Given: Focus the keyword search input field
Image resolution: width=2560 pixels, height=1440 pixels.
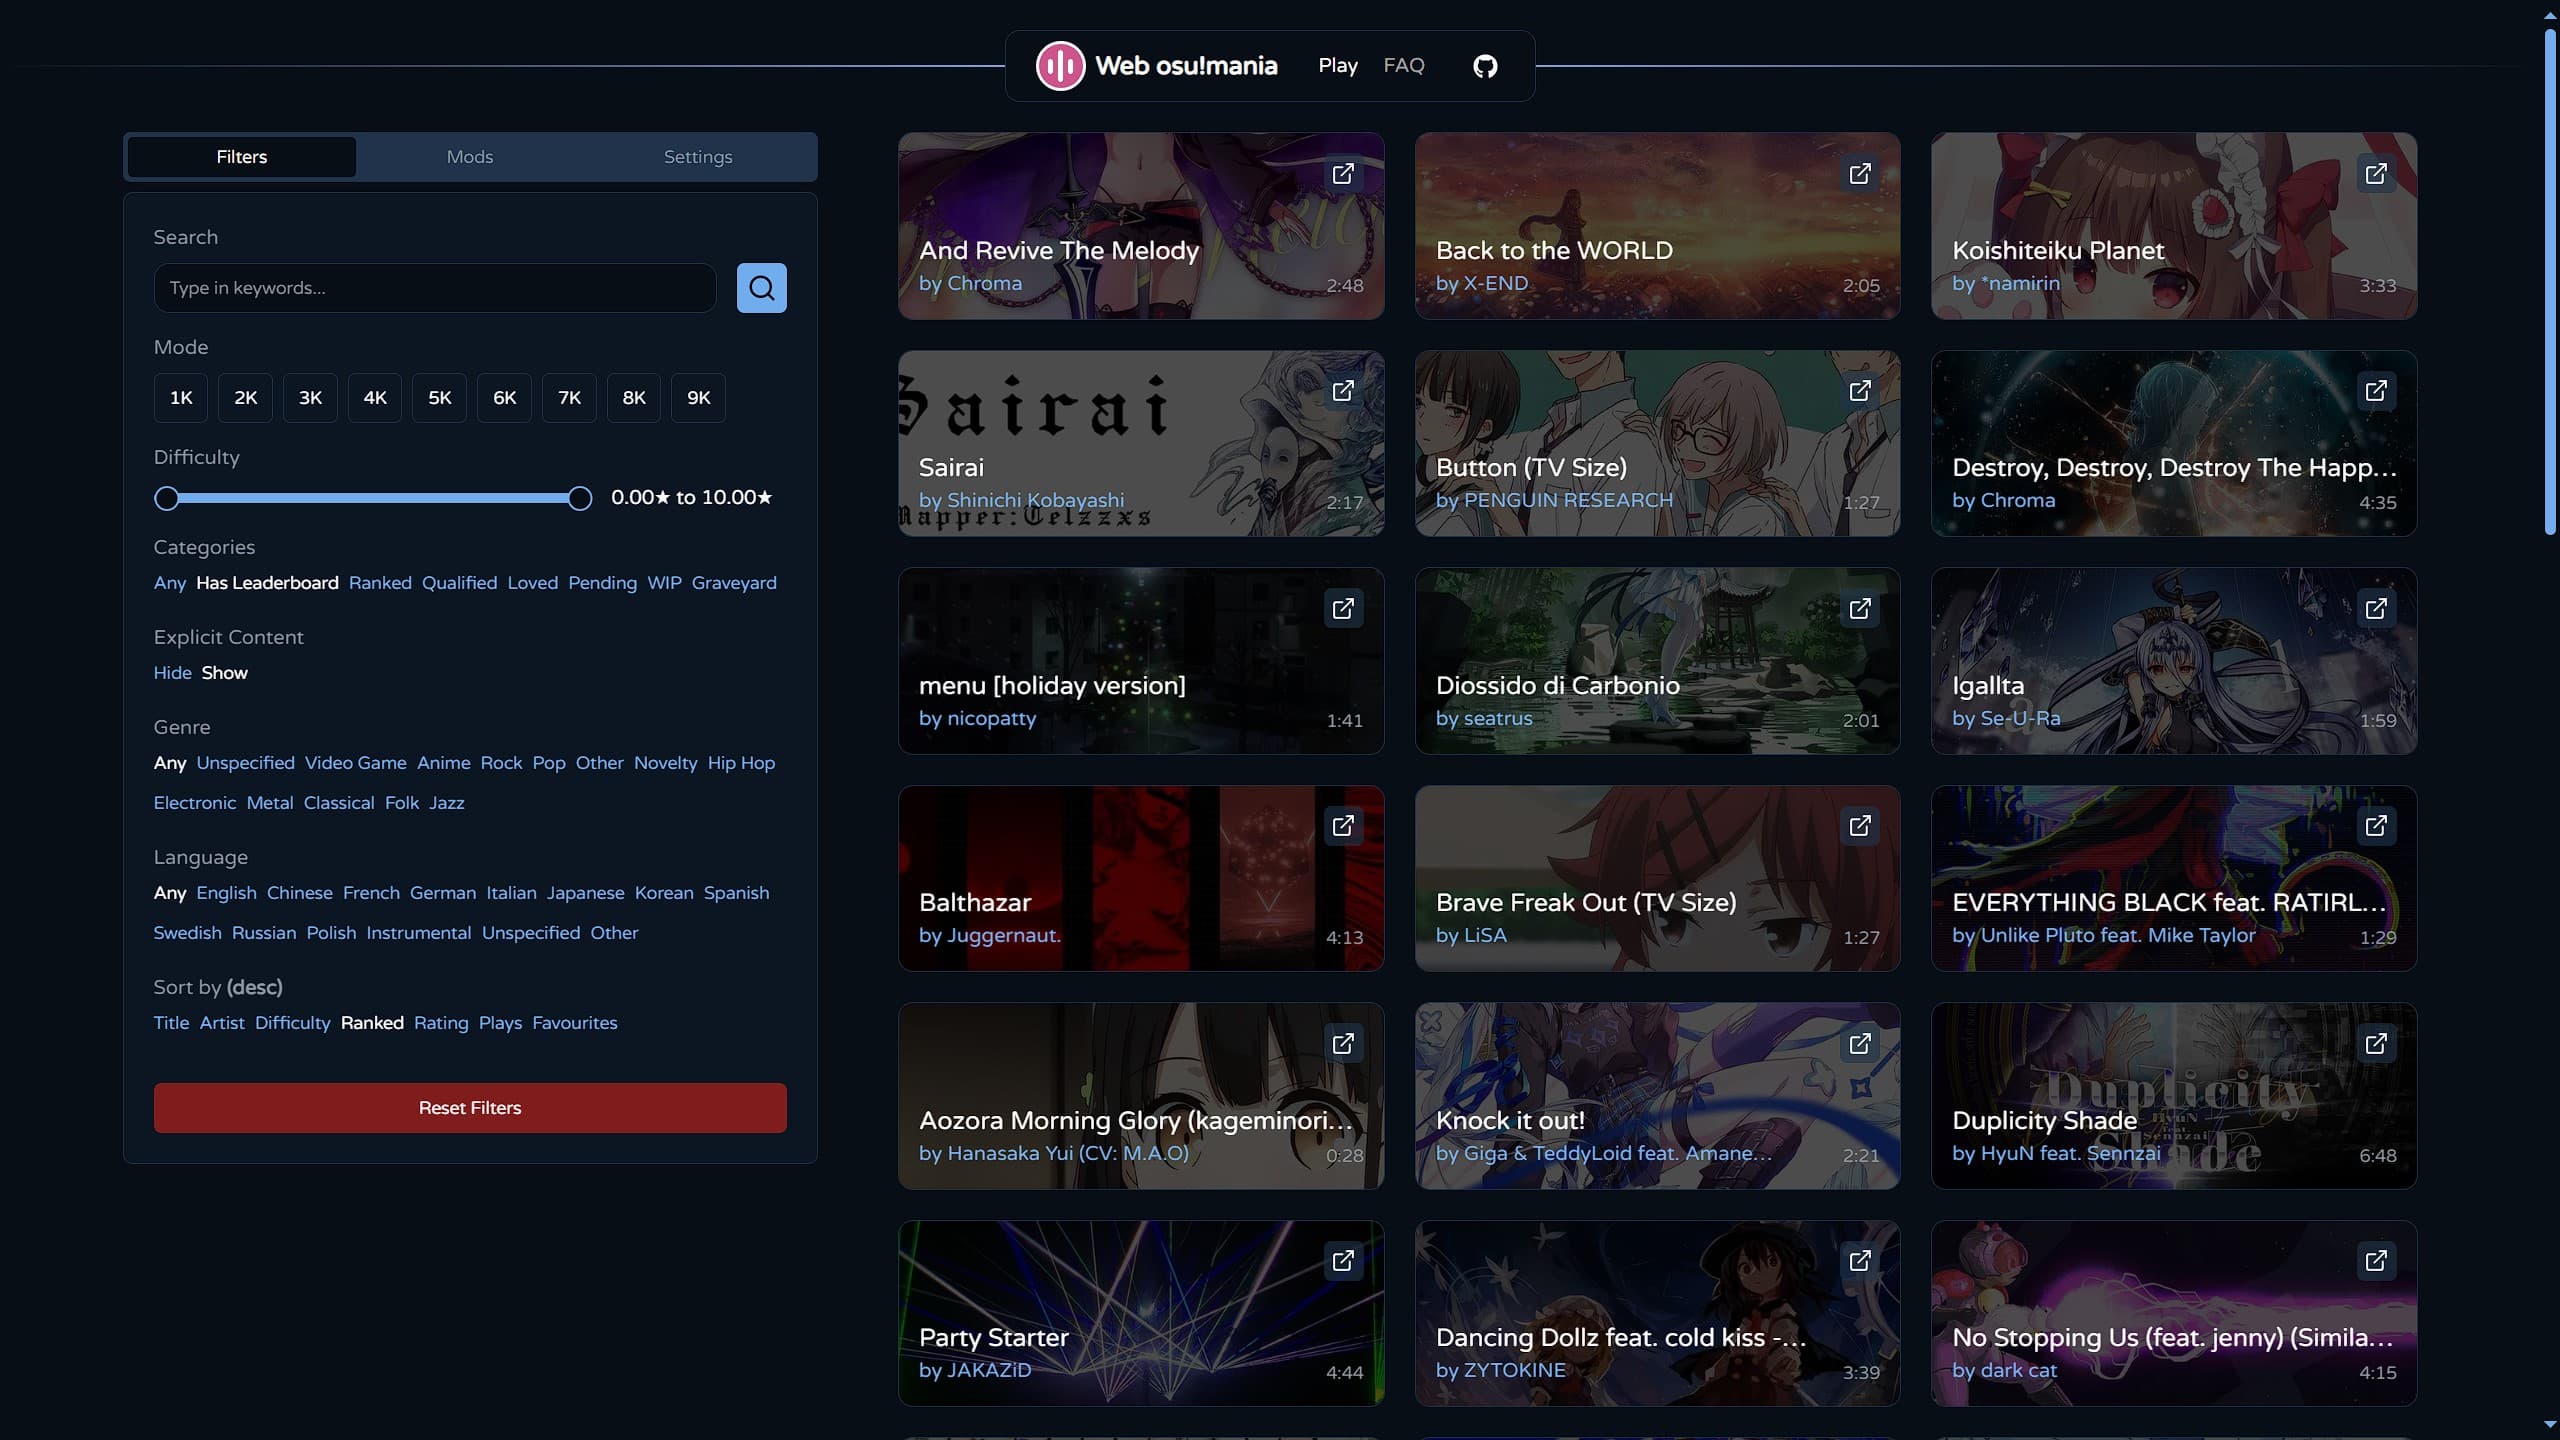Looking at the screenshot, I should [x=435, y=288].
